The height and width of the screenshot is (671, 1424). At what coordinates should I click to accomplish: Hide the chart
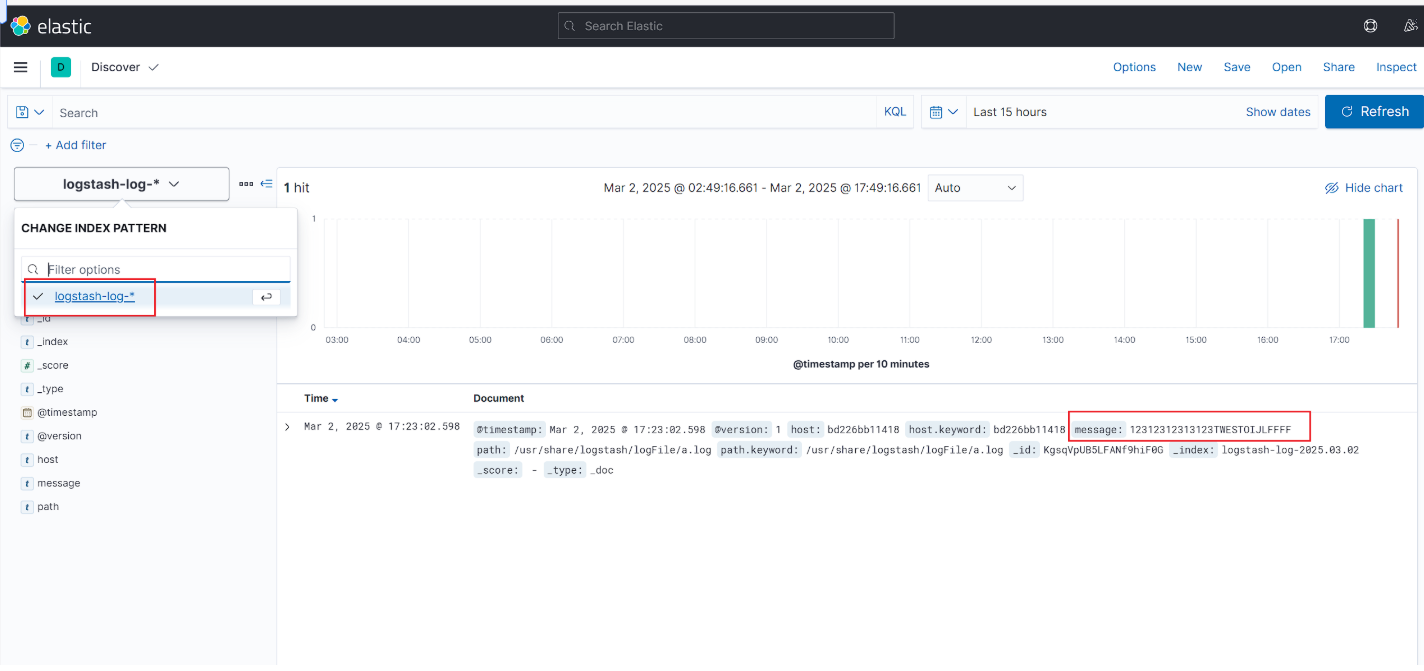pos(1364,188)
